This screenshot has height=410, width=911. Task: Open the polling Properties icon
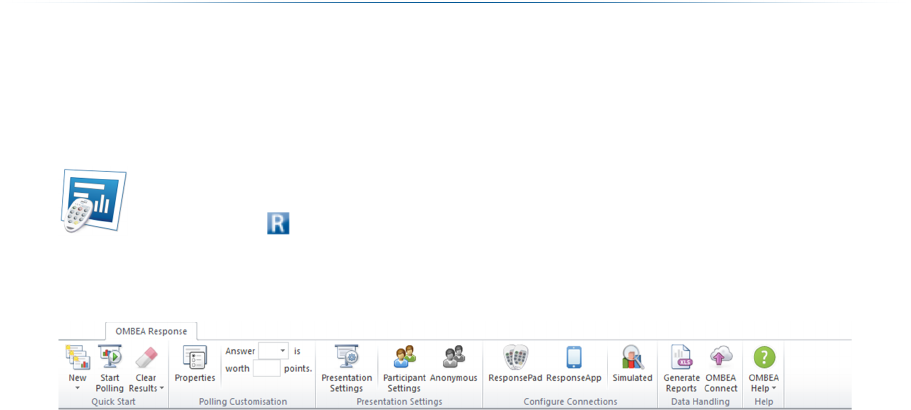(x=195, y=357)
